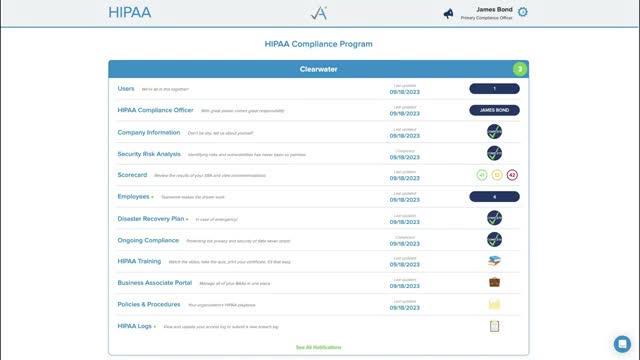
Task: Open Ongoing Compliance section
Action: pyautogui.click(x=148, y=240)
